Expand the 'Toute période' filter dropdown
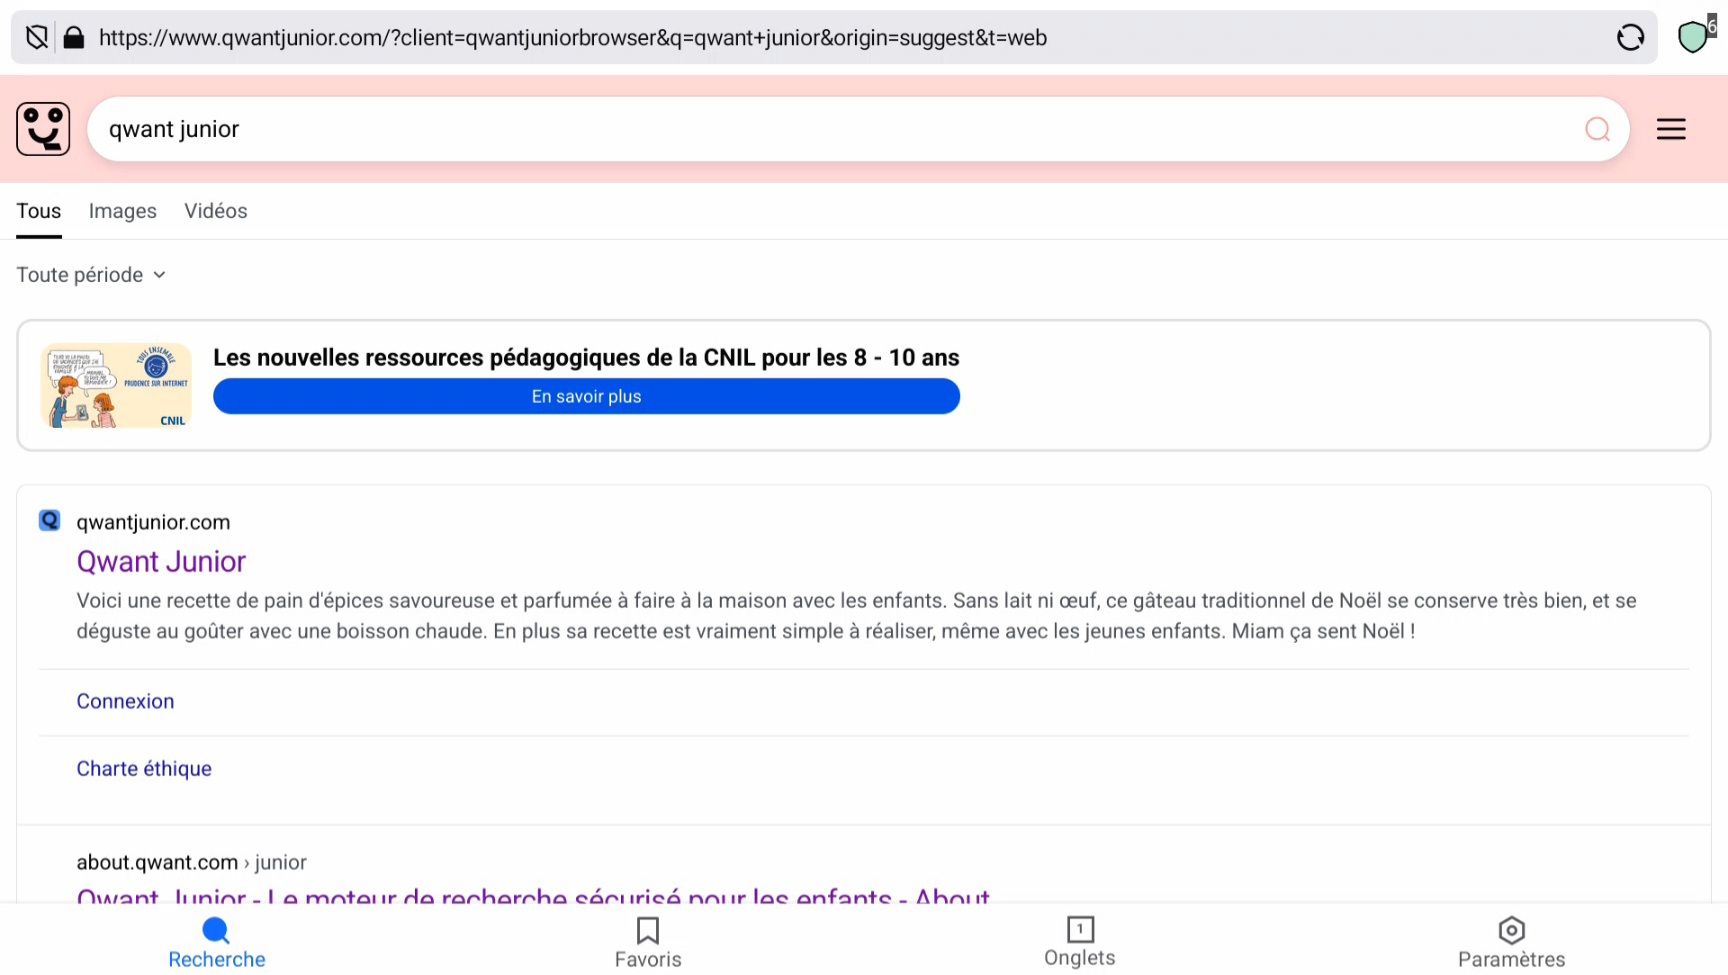Viewport: 1728px width, 975px height. (91, 275)
